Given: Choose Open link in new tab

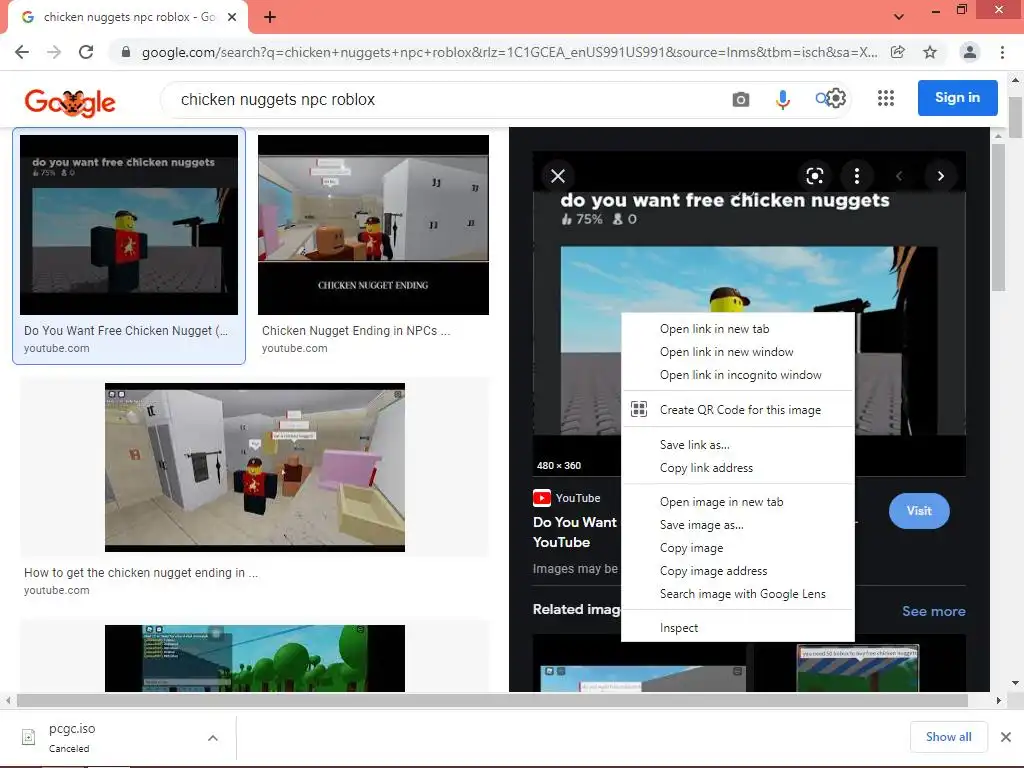Looking at the screenshot, I should [x=738, y=329].
